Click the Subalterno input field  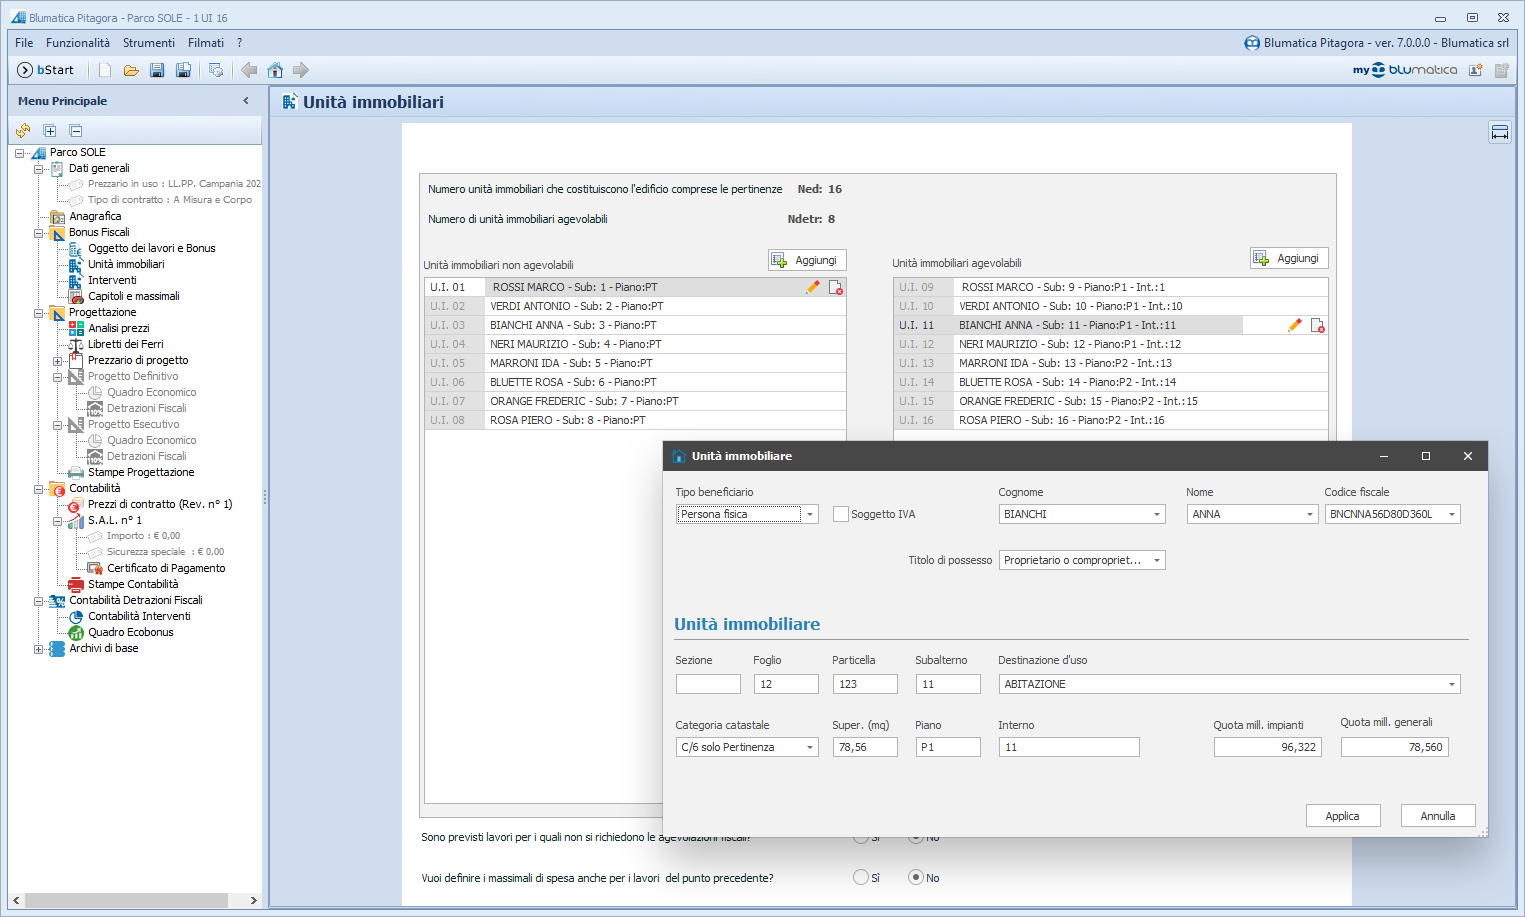pyautogui.click(x=948, y=684)
